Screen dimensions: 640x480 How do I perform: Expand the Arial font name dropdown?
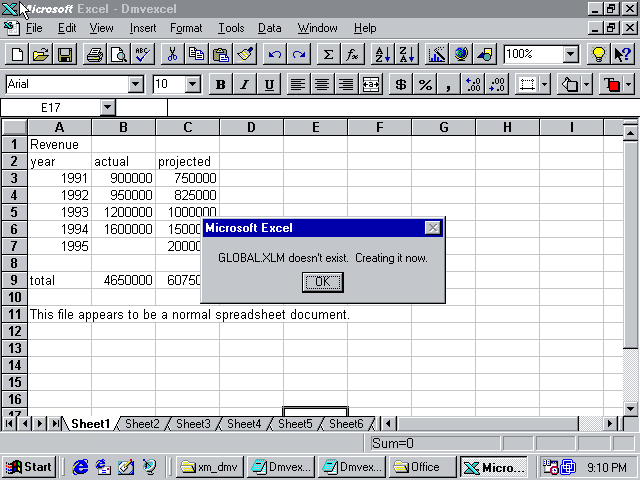tap(135, 84)
